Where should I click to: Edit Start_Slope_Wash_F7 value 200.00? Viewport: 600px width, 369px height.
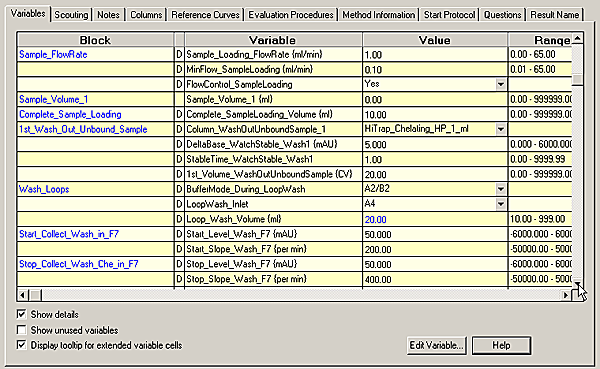pyautogui.click(x=435, y=249)
